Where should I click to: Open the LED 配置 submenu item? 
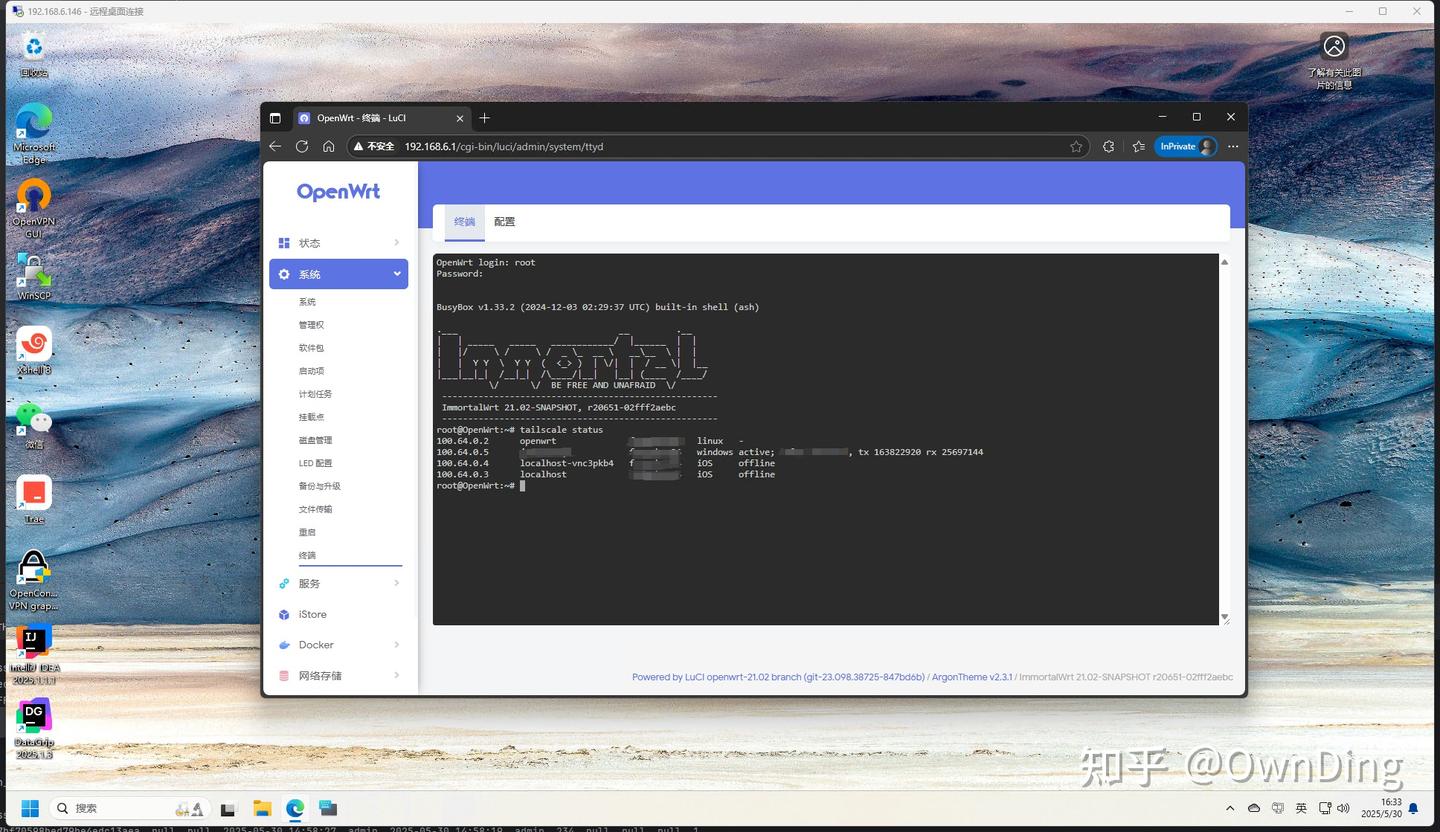315,463
